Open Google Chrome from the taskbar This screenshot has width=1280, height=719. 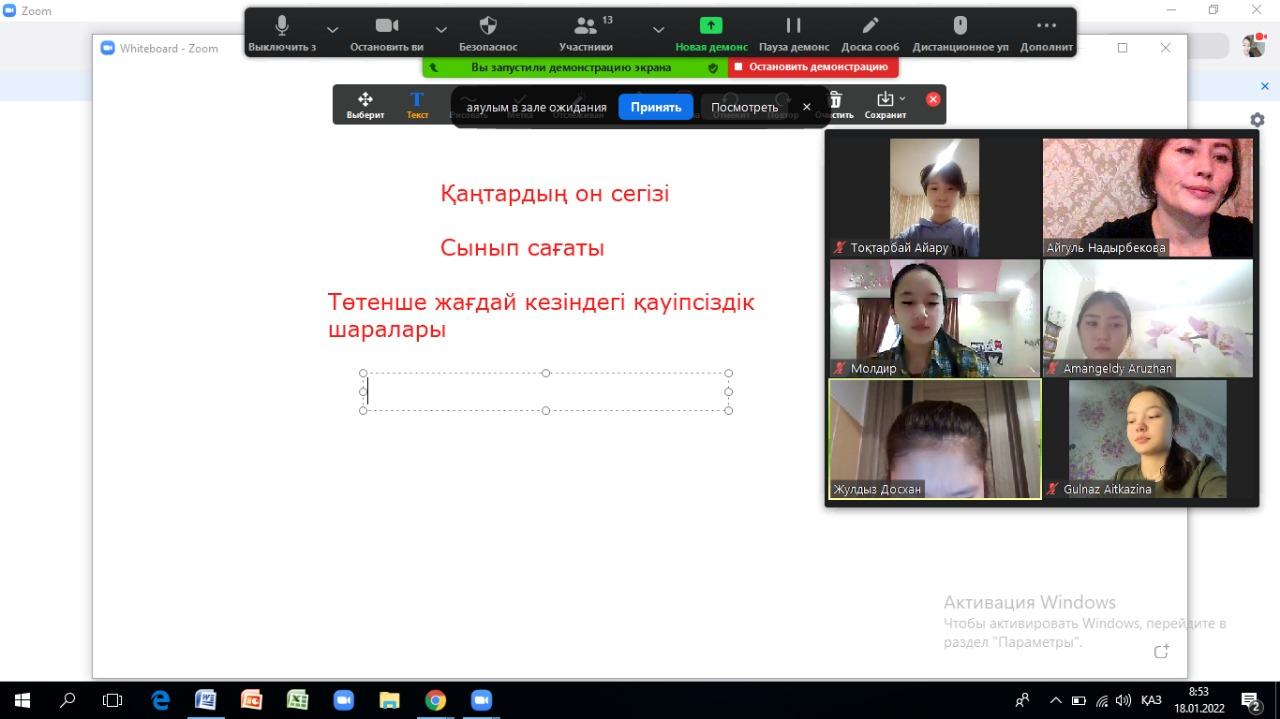pyautogui.click(x=435, y=700)
